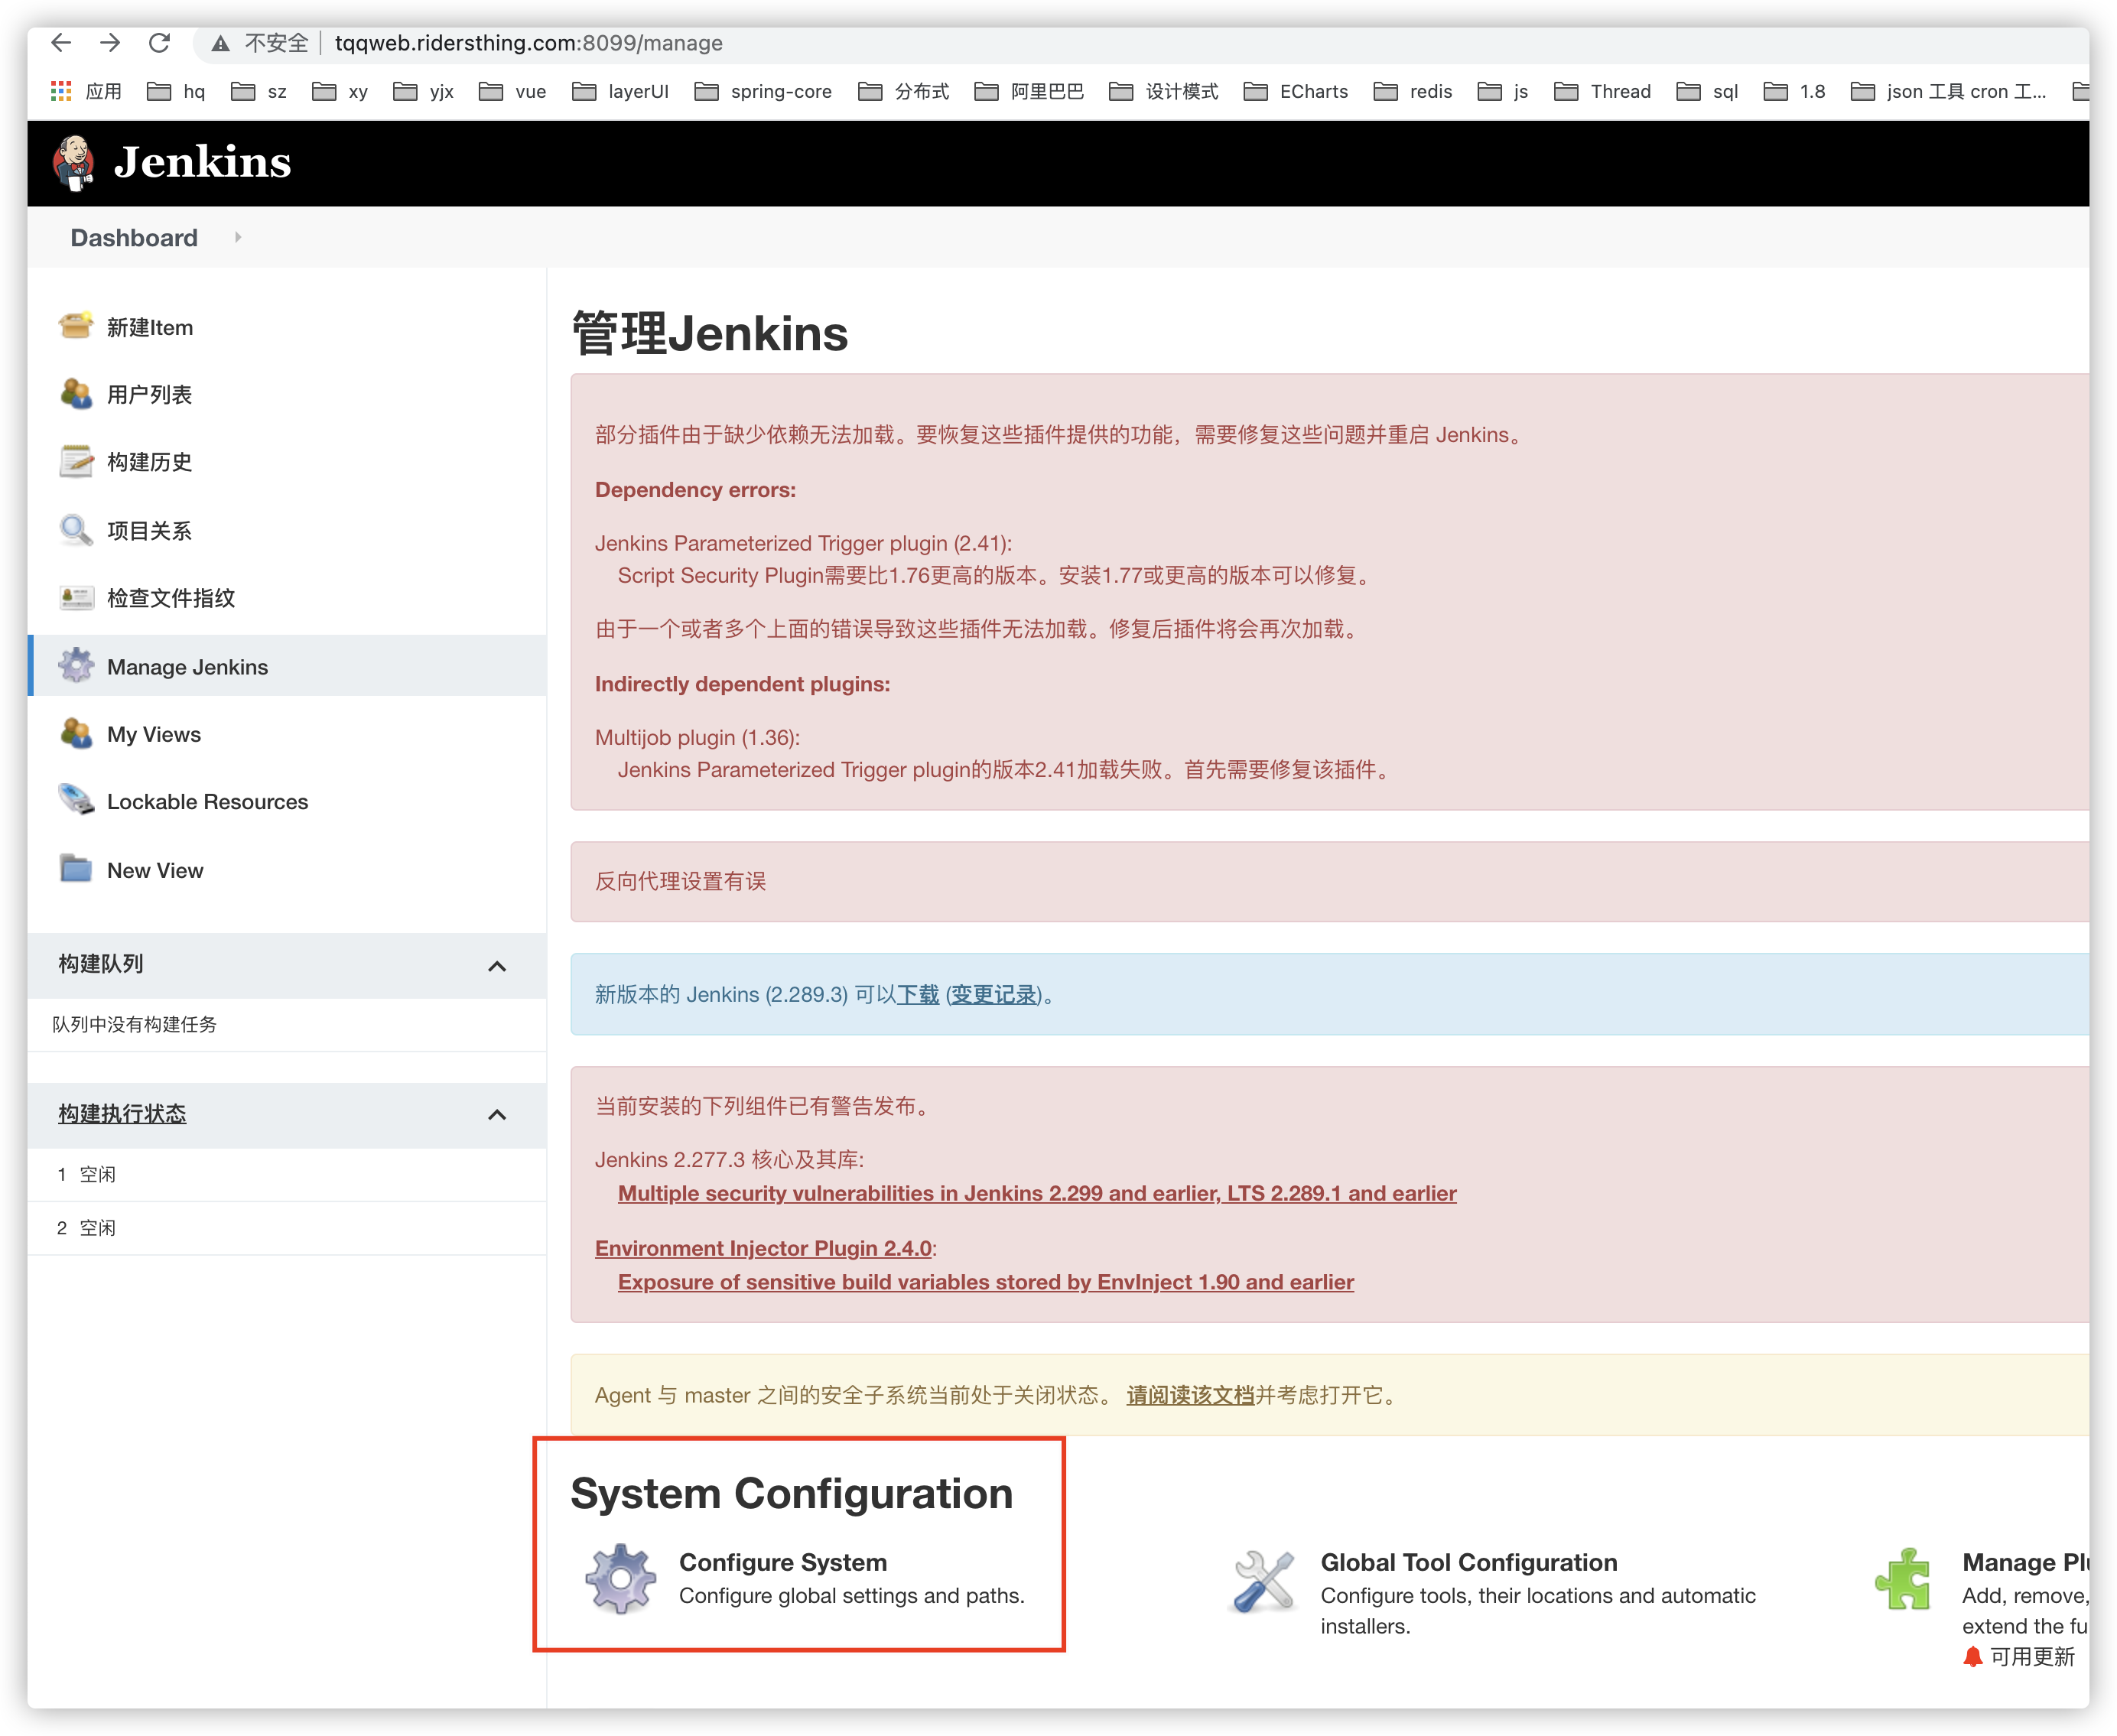Select executor row 1 空闲
Screen dimensions: 2117x1736
pyautogui.click(x=287, y=1174)
